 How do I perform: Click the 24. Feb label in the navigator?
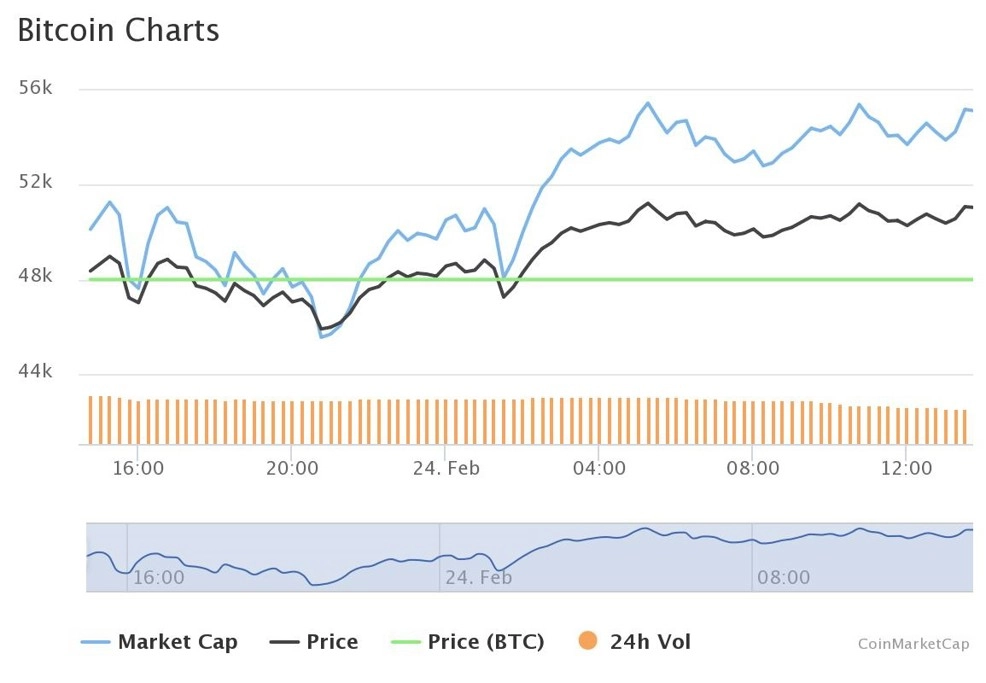pos(479,577)
